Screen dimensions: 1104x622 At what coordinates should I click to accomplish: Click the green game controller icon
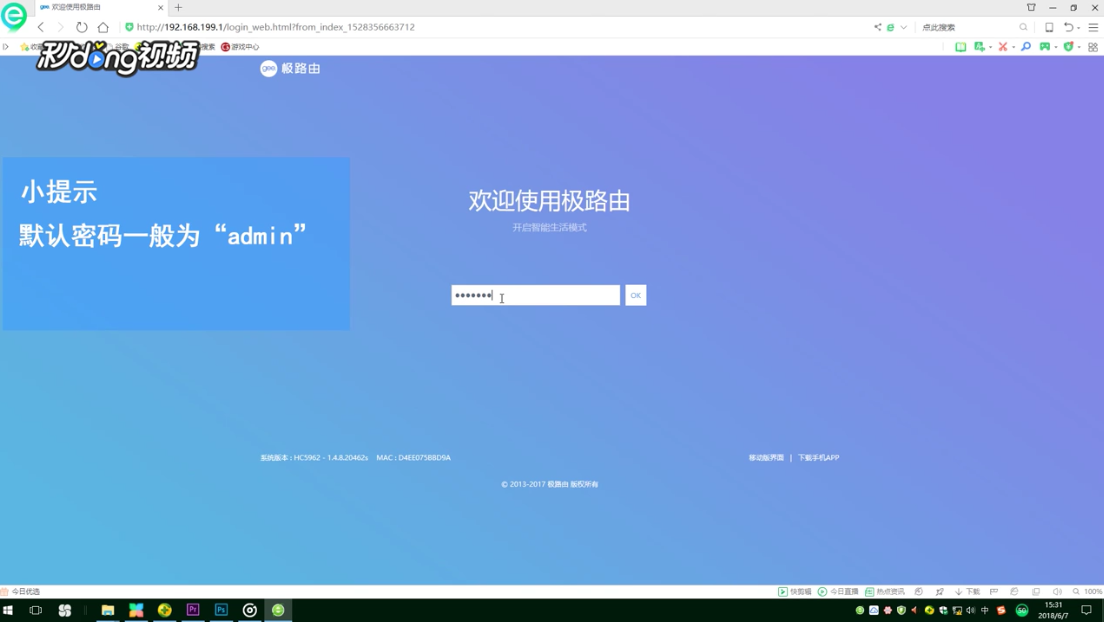point(1045,46)
